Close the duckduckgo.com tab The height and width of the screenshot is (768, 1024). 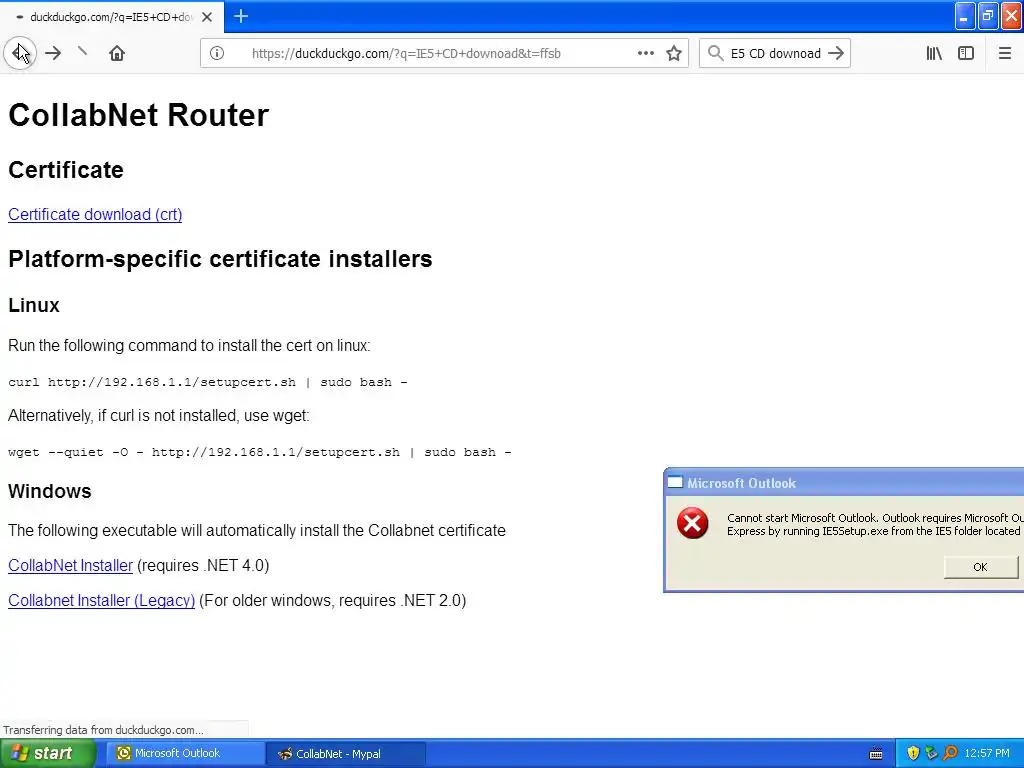(207, 17)
